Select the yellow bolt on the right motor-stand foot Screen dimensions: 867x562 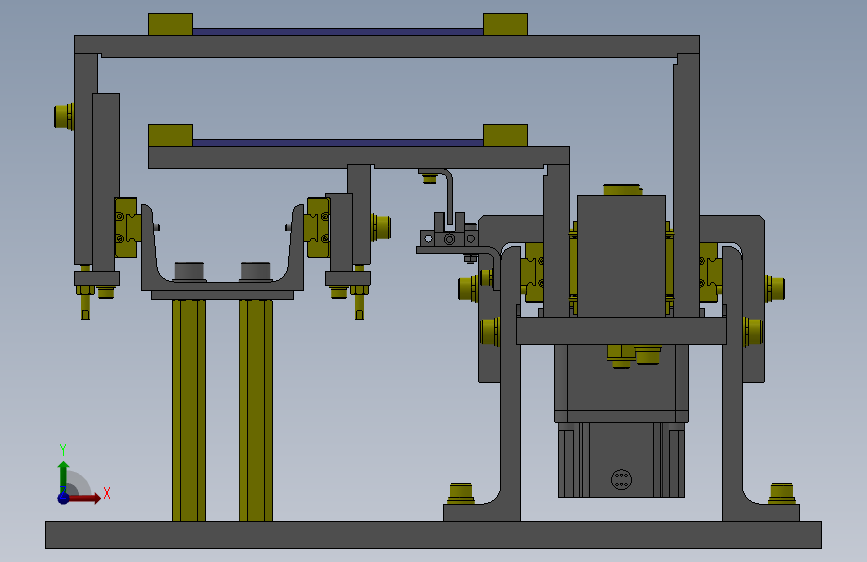[781, 493]
